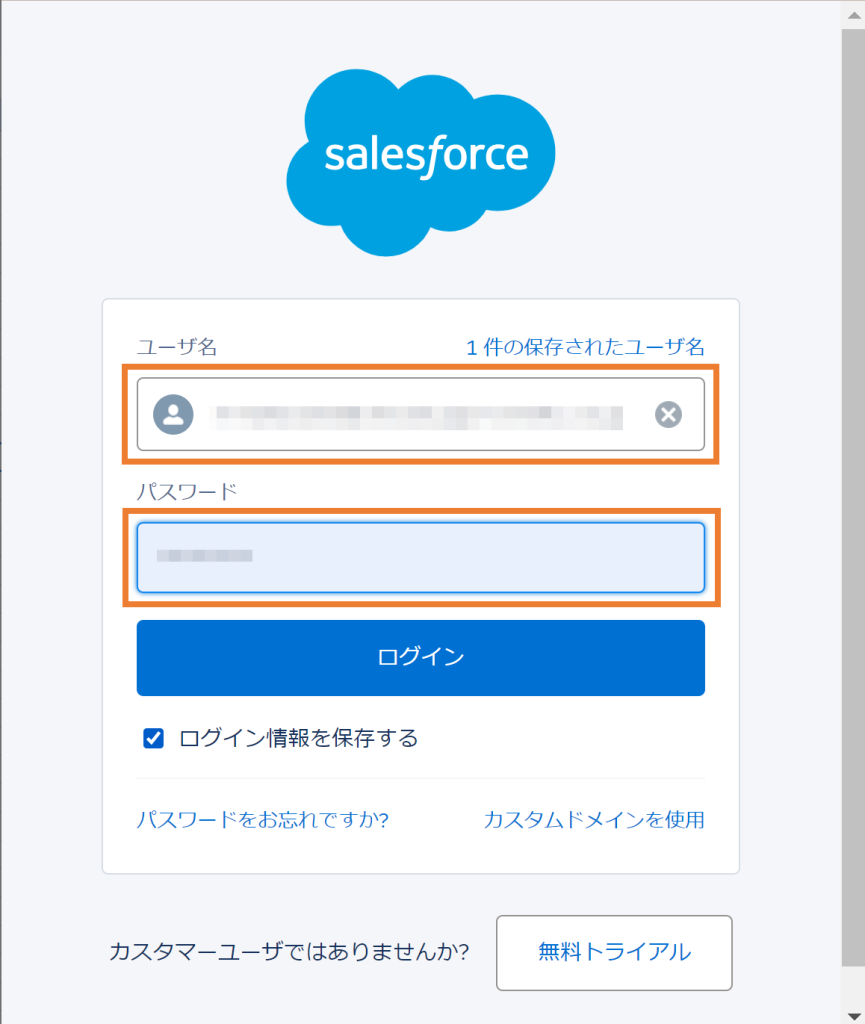Screen dimensions: 865x1024
Task: Clear saved username with the X icon
Action: (668, 414)
